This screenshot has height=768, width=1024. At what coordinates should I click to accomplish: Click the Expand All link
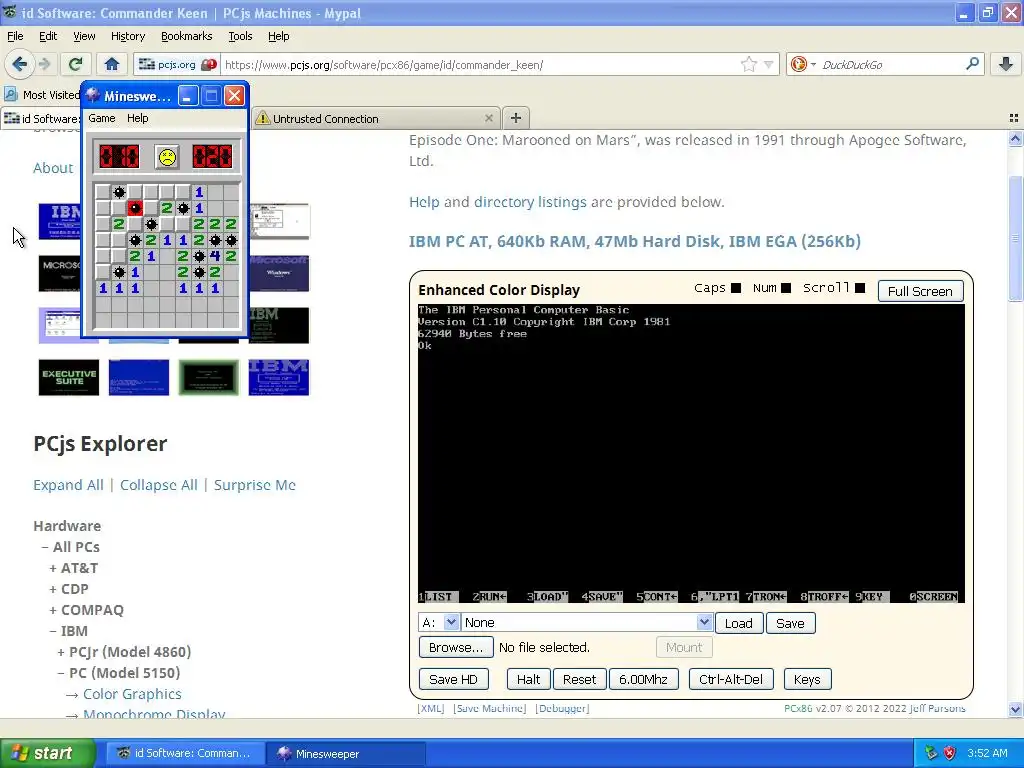tap(69, 485)
